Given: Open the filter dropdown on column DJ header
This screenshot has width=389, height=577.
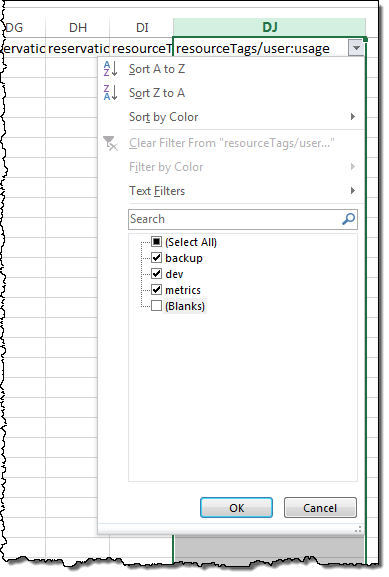Looking at the screenshot, I should click(356, 48).
